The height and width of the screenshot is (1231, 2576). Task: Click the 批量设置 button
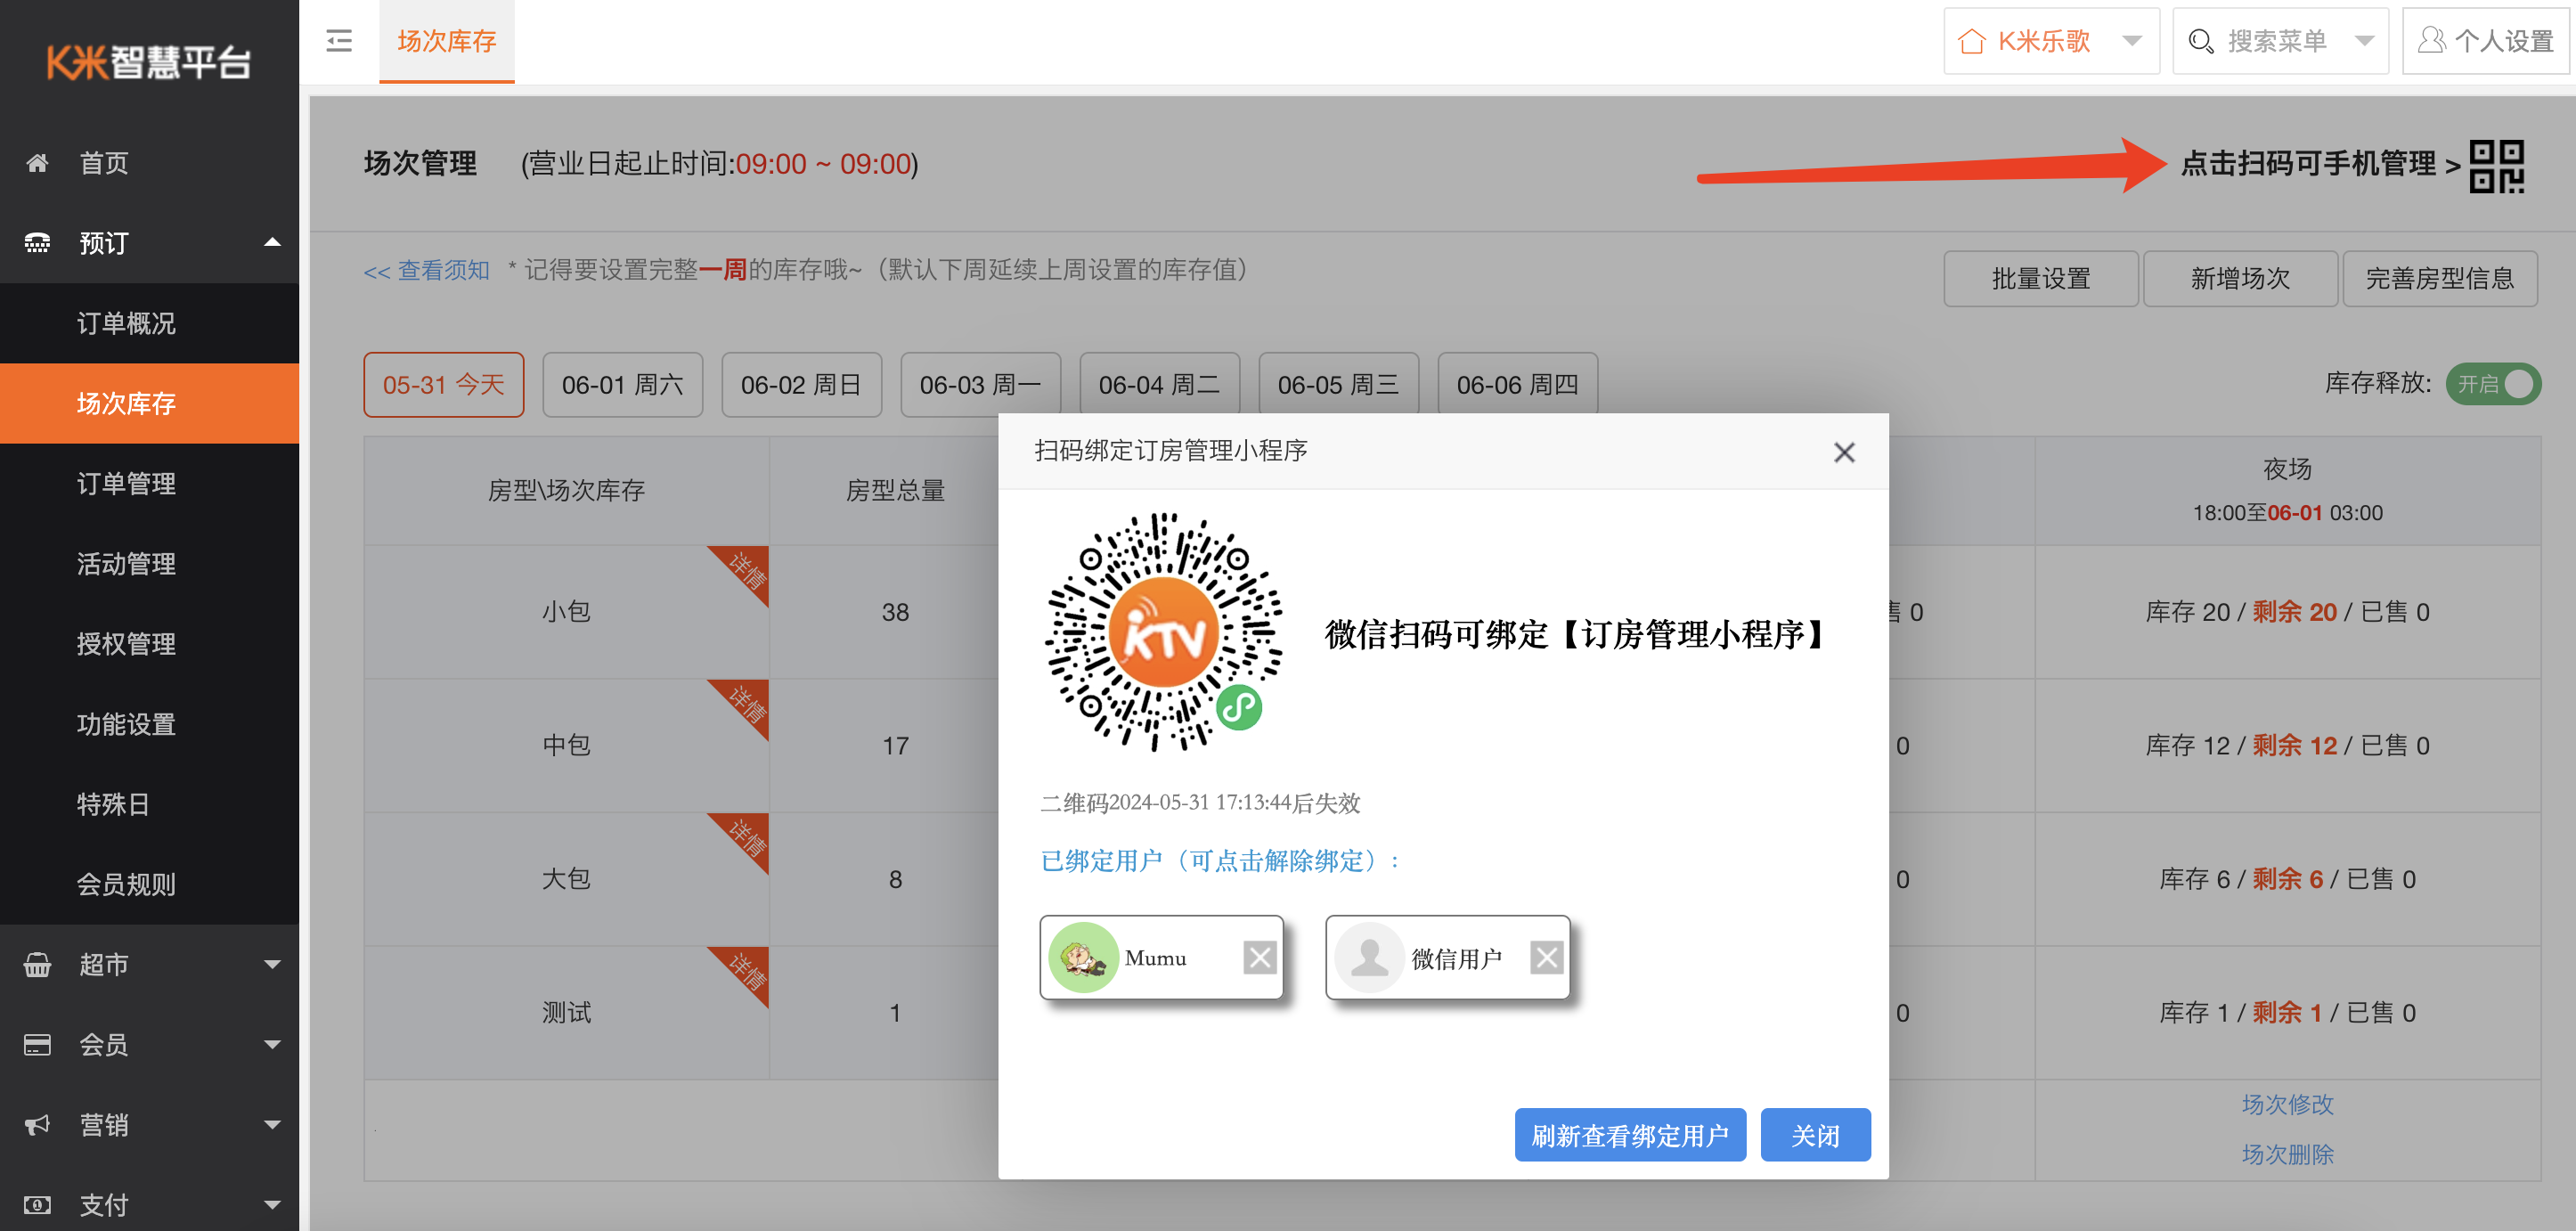coord(2040,278)
